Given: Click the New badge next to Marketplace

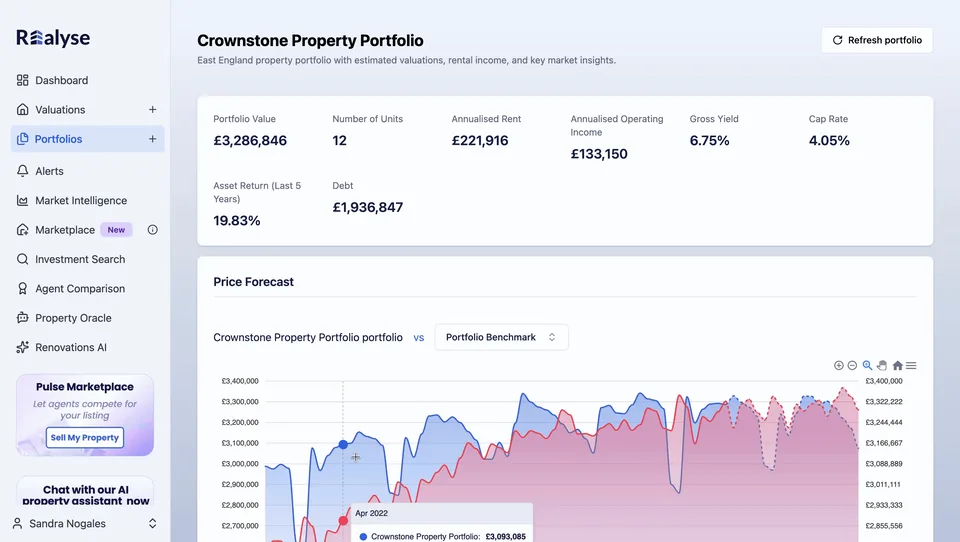Looking at the screenshot, I should [116, 230].
